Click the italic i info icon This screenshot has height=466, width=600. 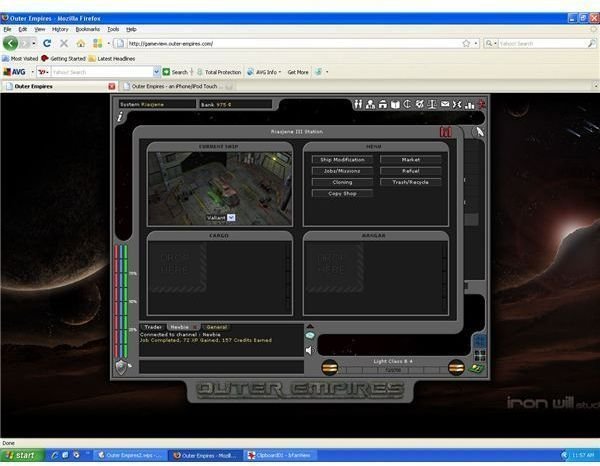click(120, 117)
